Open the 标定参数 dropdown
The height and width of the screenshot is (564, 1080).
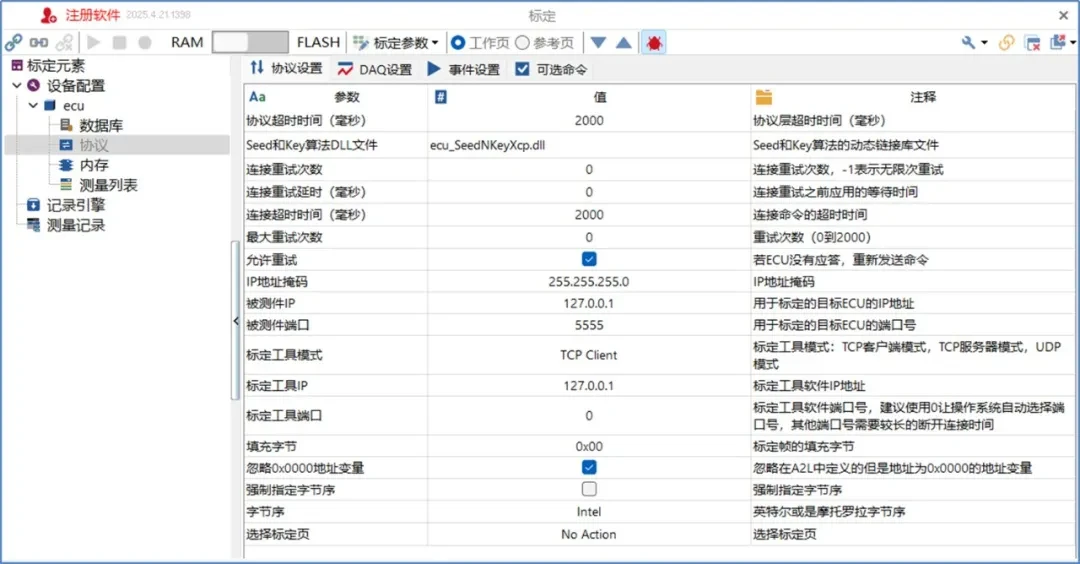(396, 42)
